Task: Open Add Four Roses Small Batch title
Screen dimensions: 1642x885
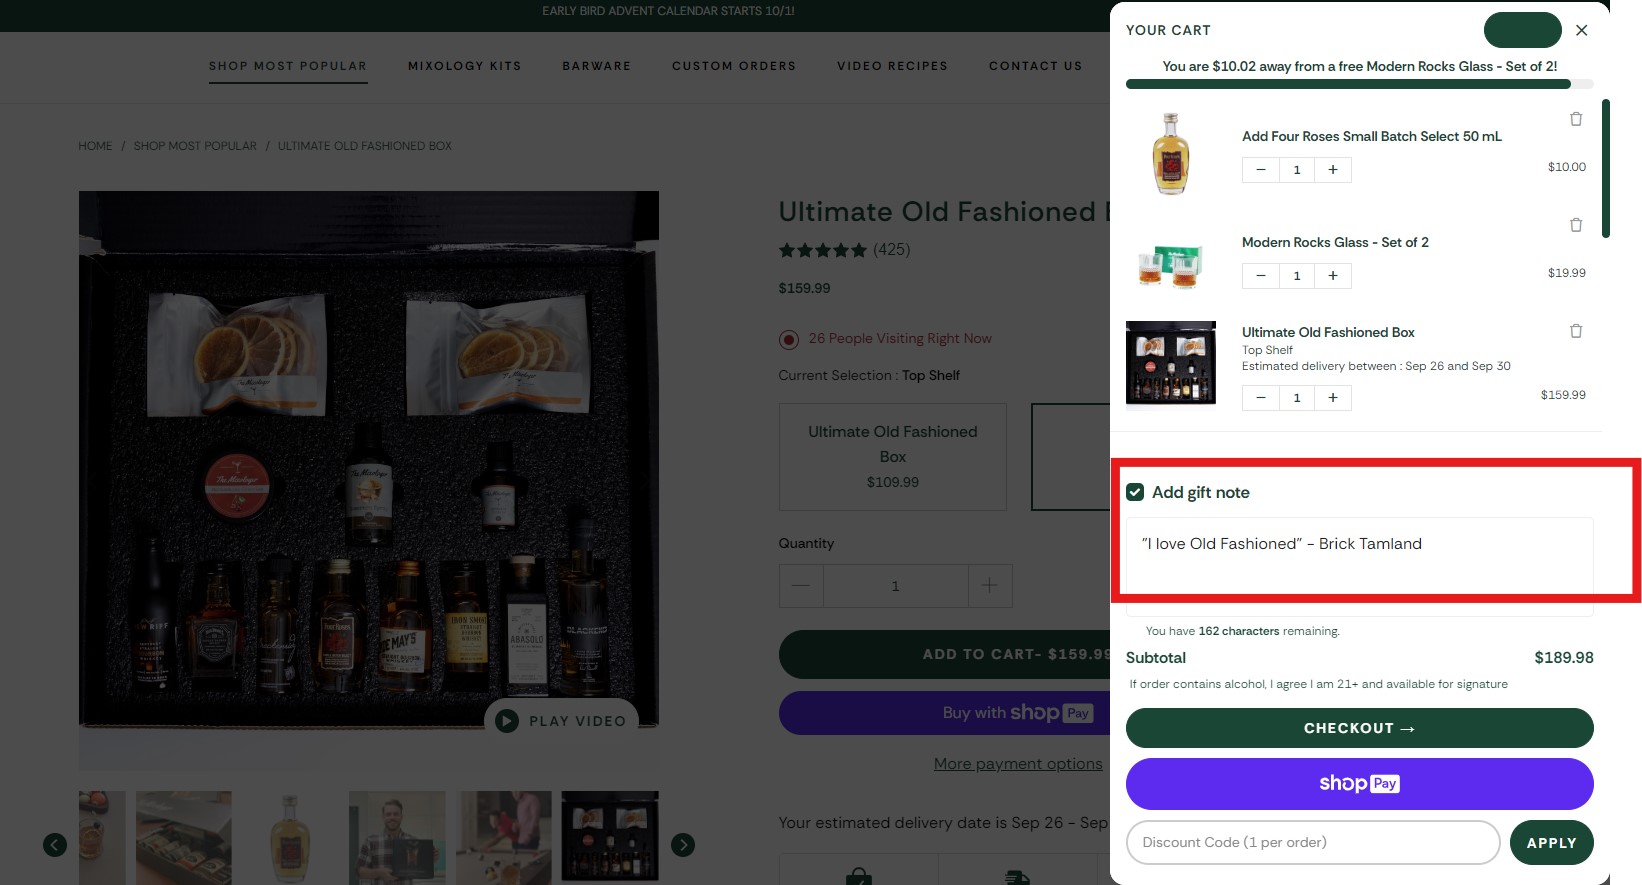Action: 1372,136
